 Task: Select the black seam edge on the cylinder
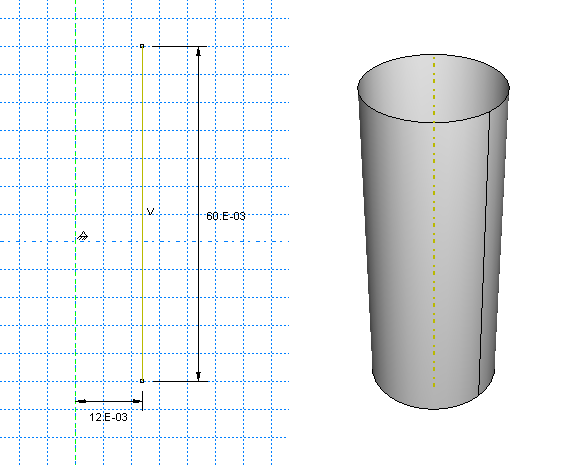pos(484,254)
